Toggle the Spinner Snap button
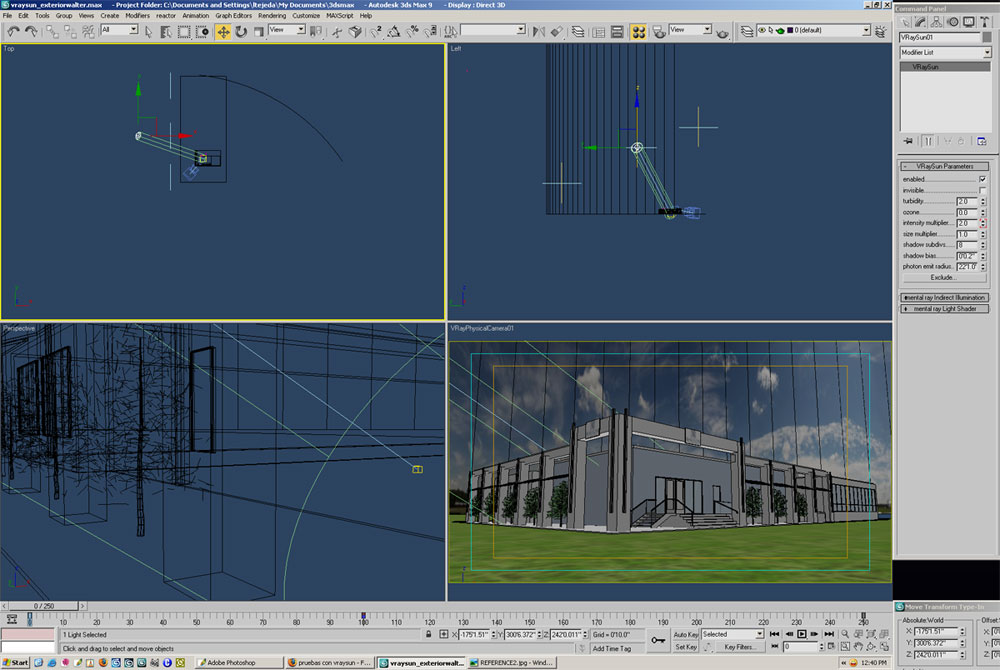 (x=431, y=31)
